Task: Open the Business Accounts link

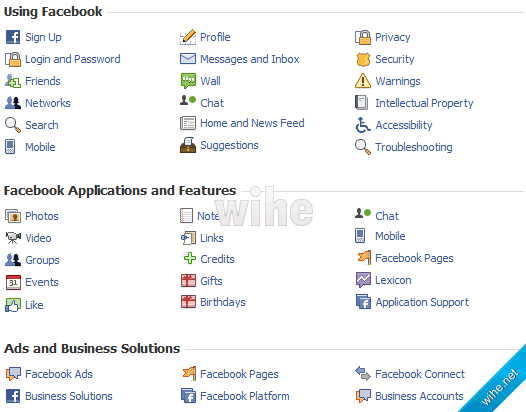Action: (x=419, y=396)
